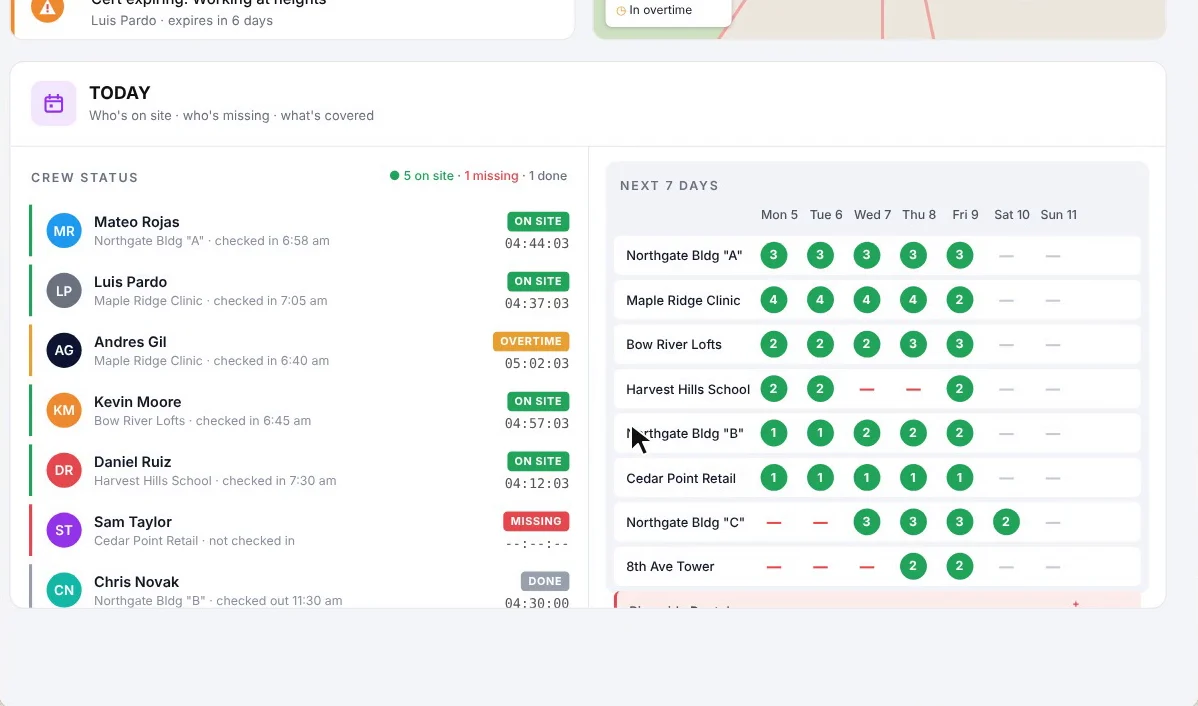Image resolution: width=1198 pixels, height=706 pixels.
Task: Open 8th Ave Tower schedule row
Action: click(877, 566)
